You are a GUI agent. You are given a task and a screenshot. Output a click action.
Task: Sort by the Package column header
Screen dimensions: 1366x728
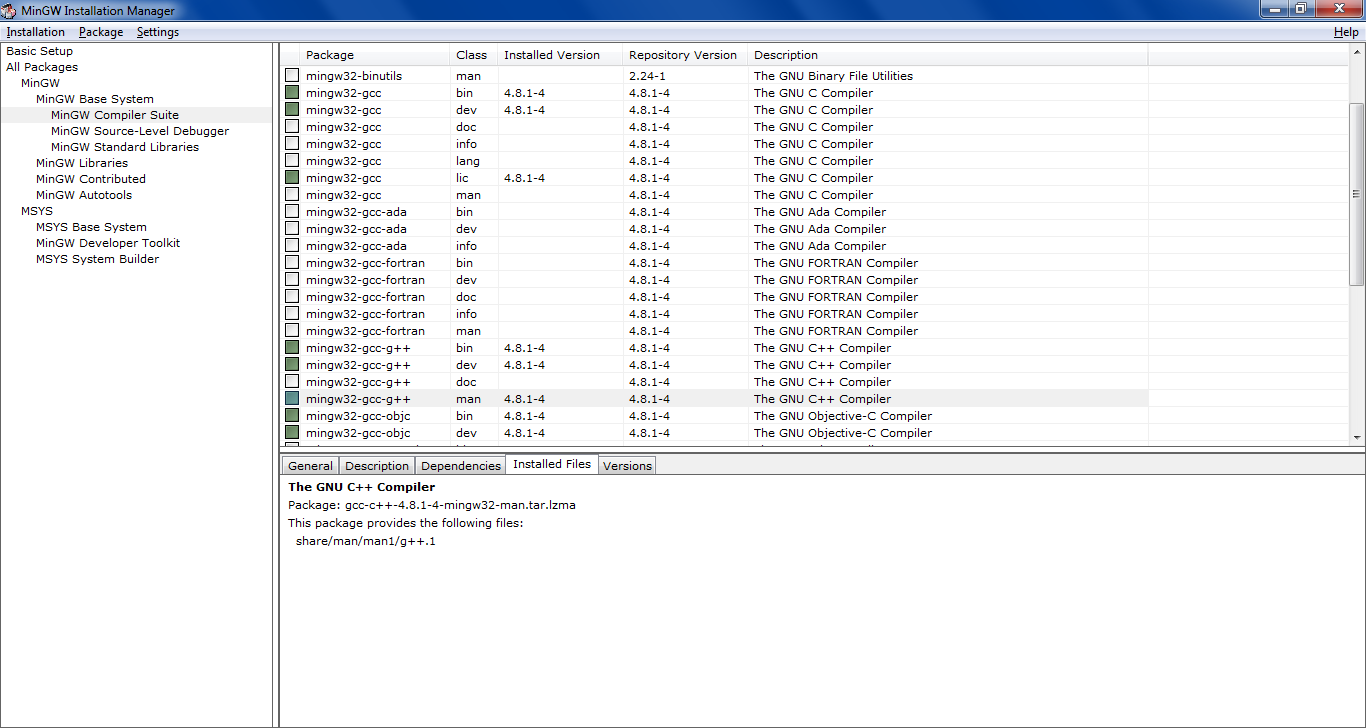(376, 55)
